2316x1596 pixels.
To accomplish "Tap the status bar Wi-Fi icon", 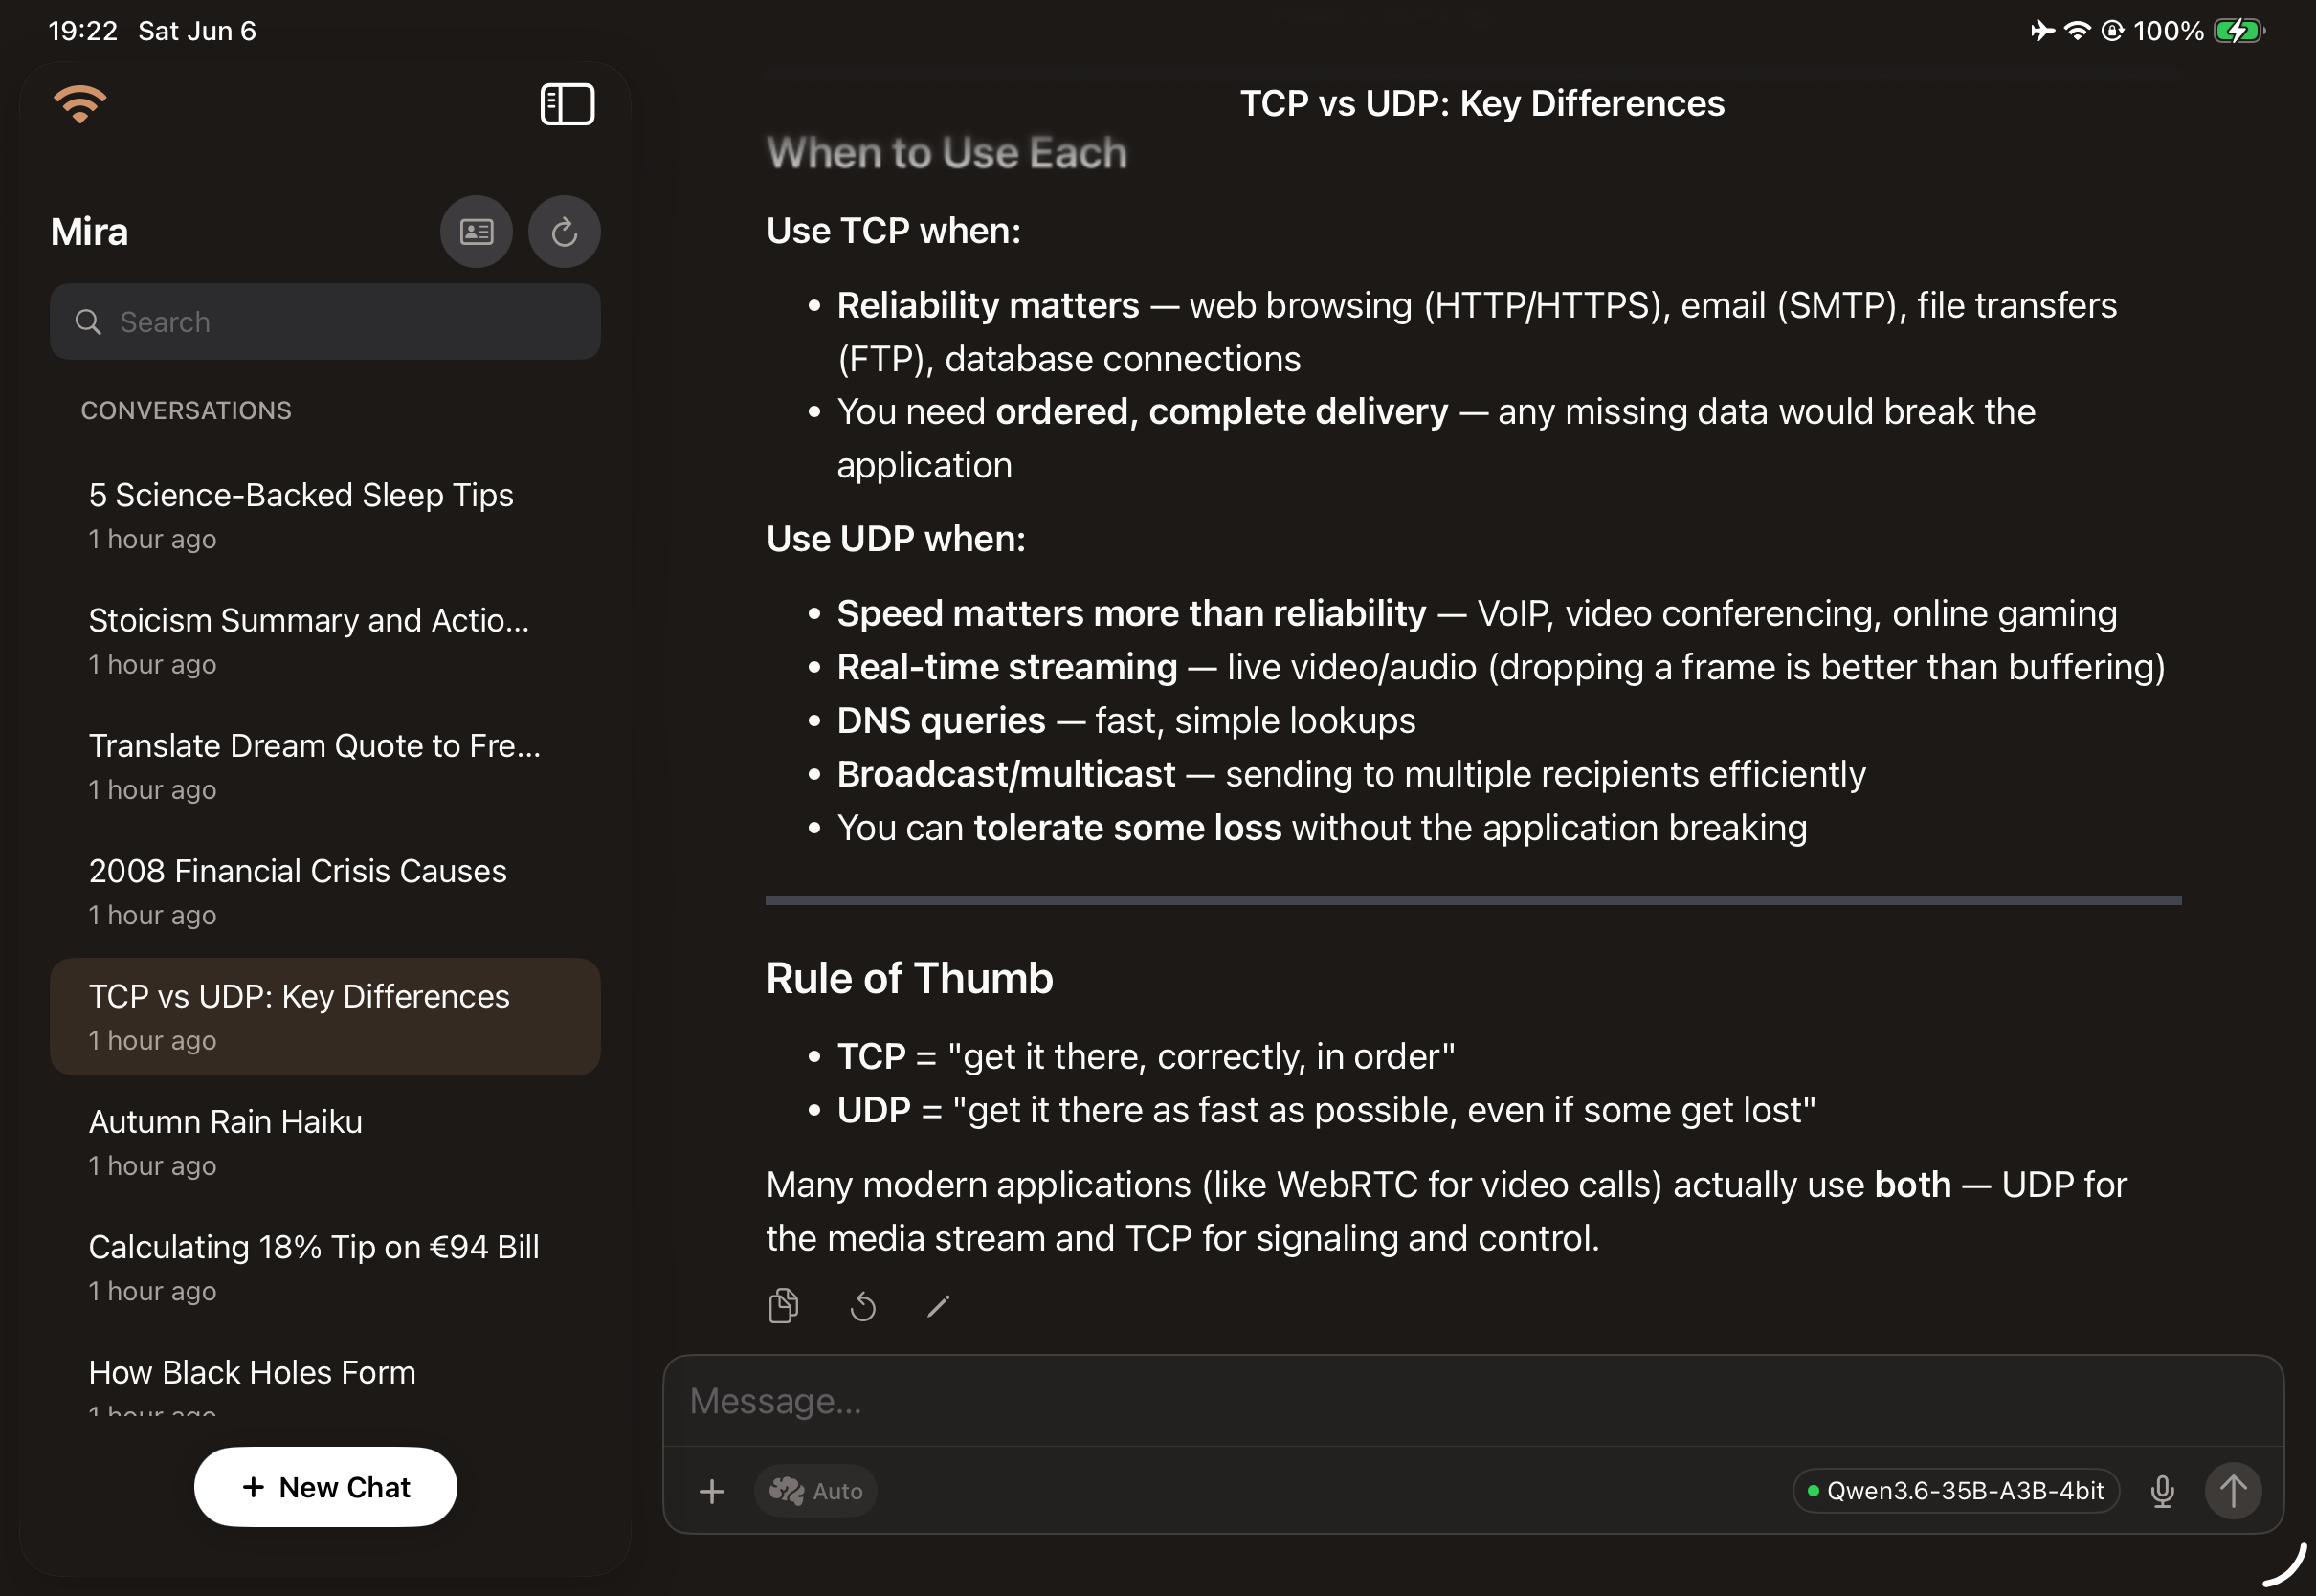I will (x=2077, y=31).
